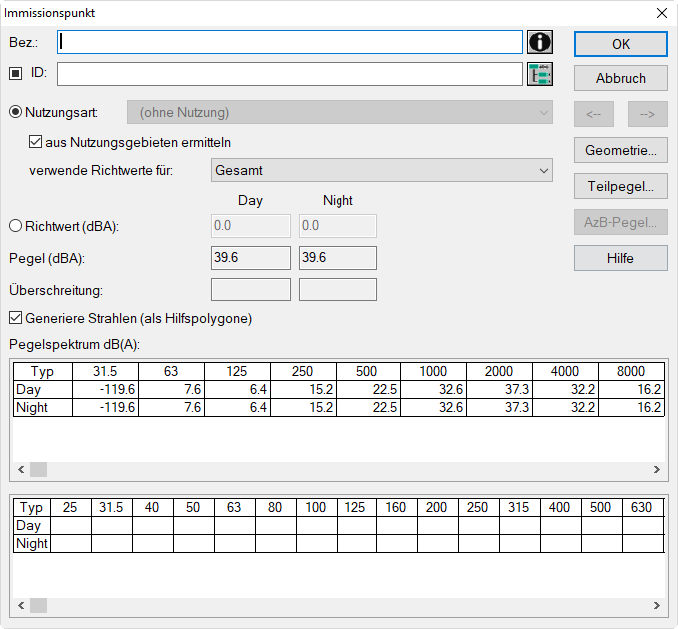
Task: Click the Richtwert Night value field
Action: pos(338,226)
